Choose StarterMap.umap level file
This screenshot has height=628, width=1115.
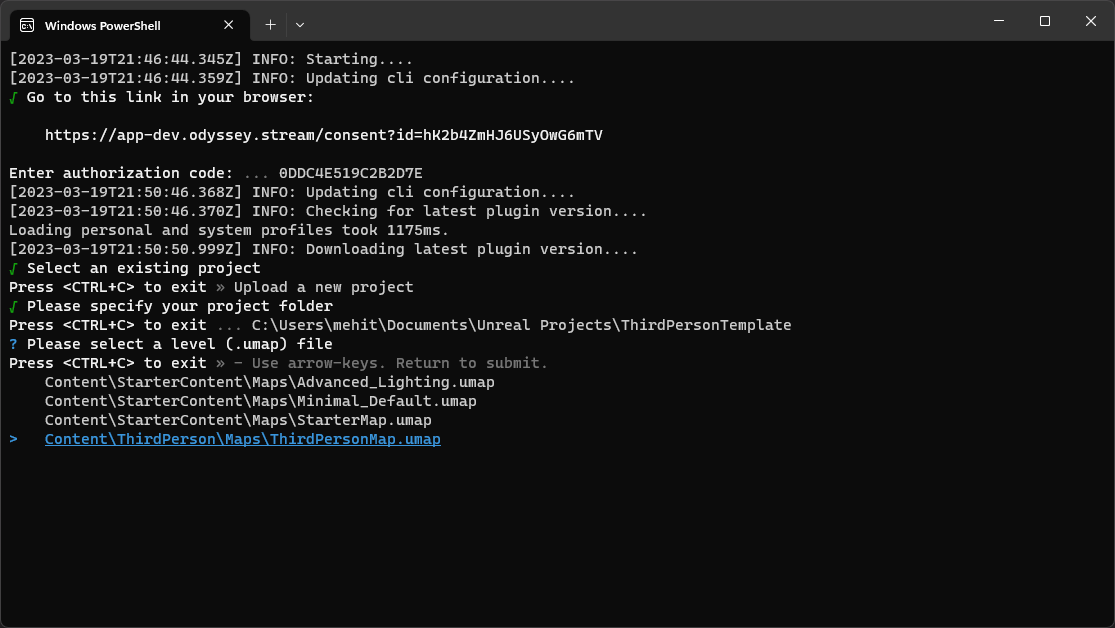point(238,420)
